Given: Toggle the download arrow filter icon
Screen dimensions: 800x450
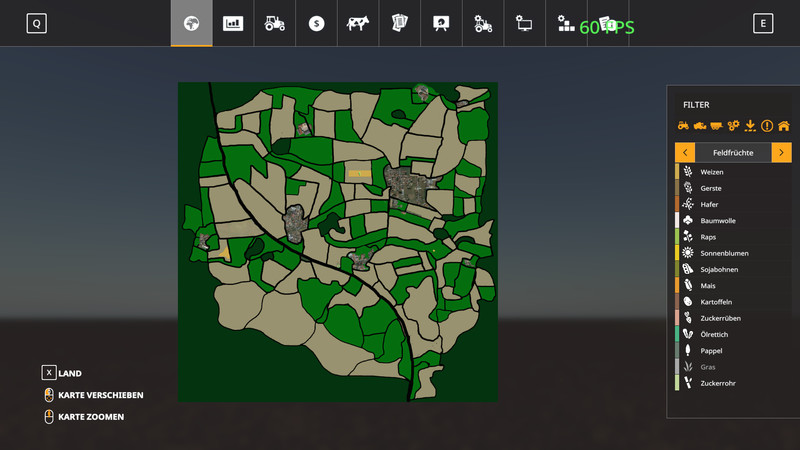Looking at the screenshot, I should click(750, 126).
